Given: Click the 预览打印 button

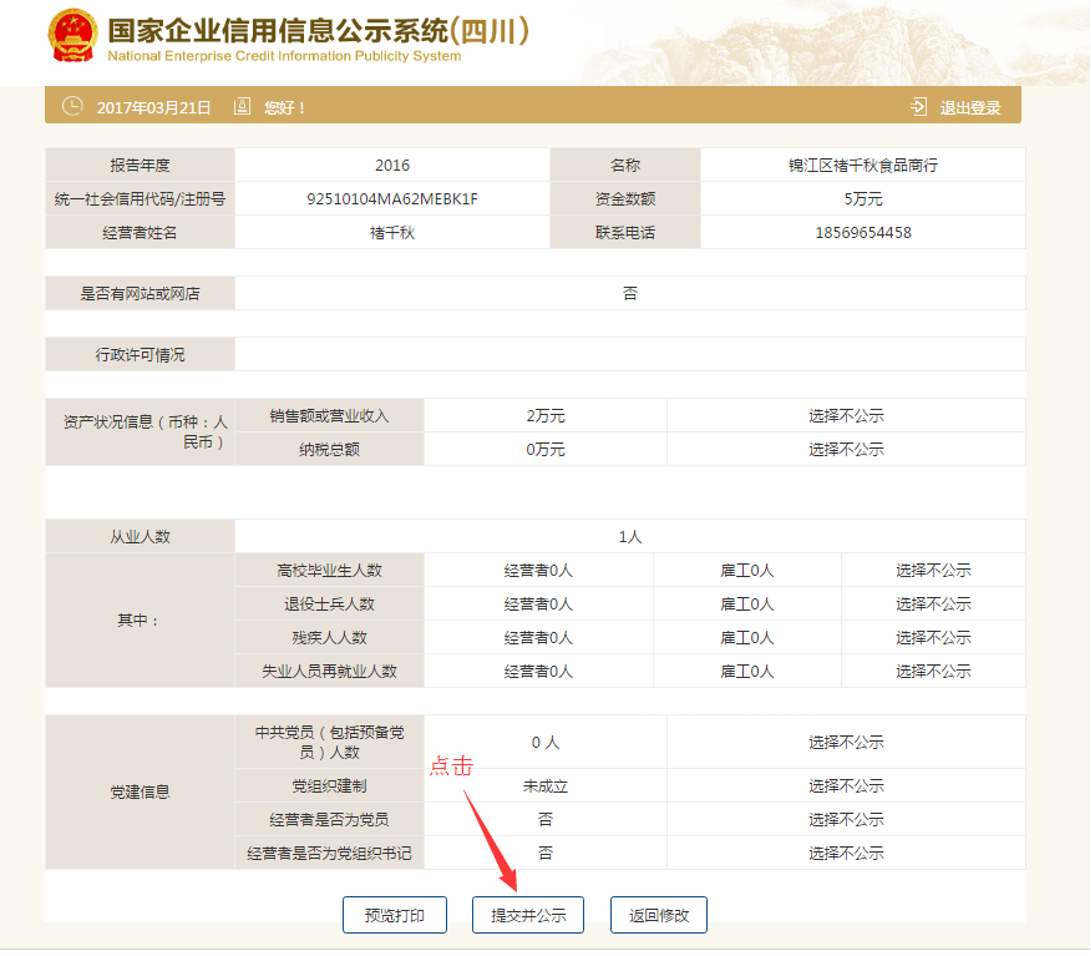Looking at the screenshot, I should point(394,914).
